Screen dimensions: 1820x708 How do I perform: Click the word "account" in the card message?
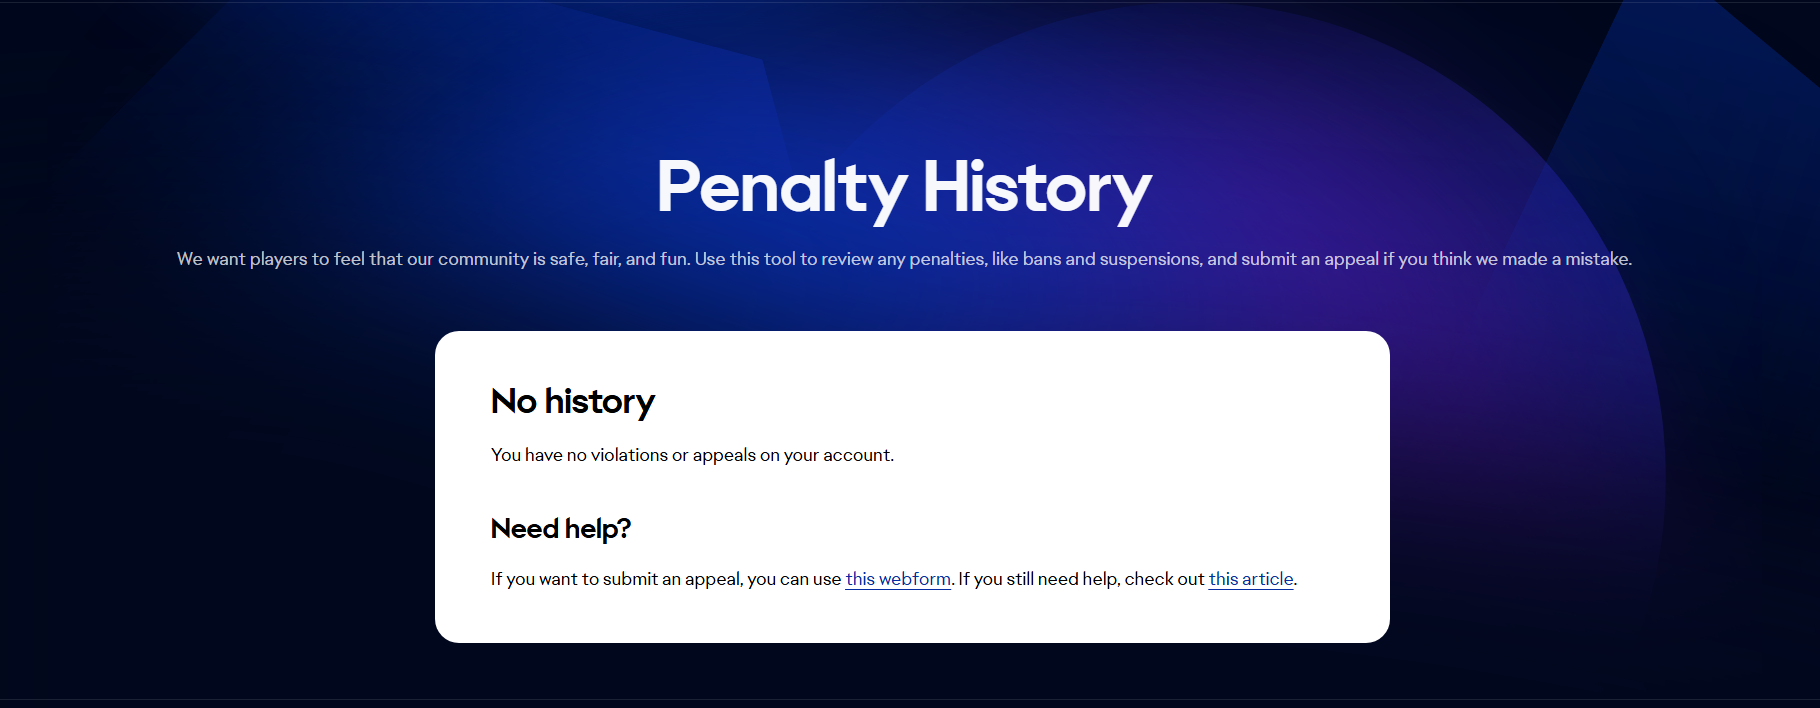pos(856,455)
